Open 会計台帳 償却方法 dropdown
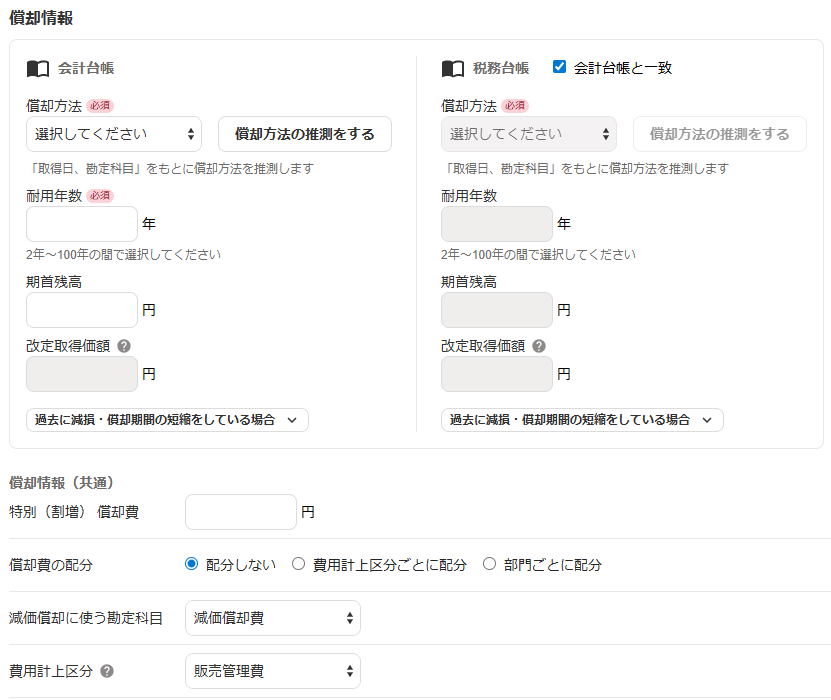The height and width of the screenshot is (700, 831). [114, 134]
